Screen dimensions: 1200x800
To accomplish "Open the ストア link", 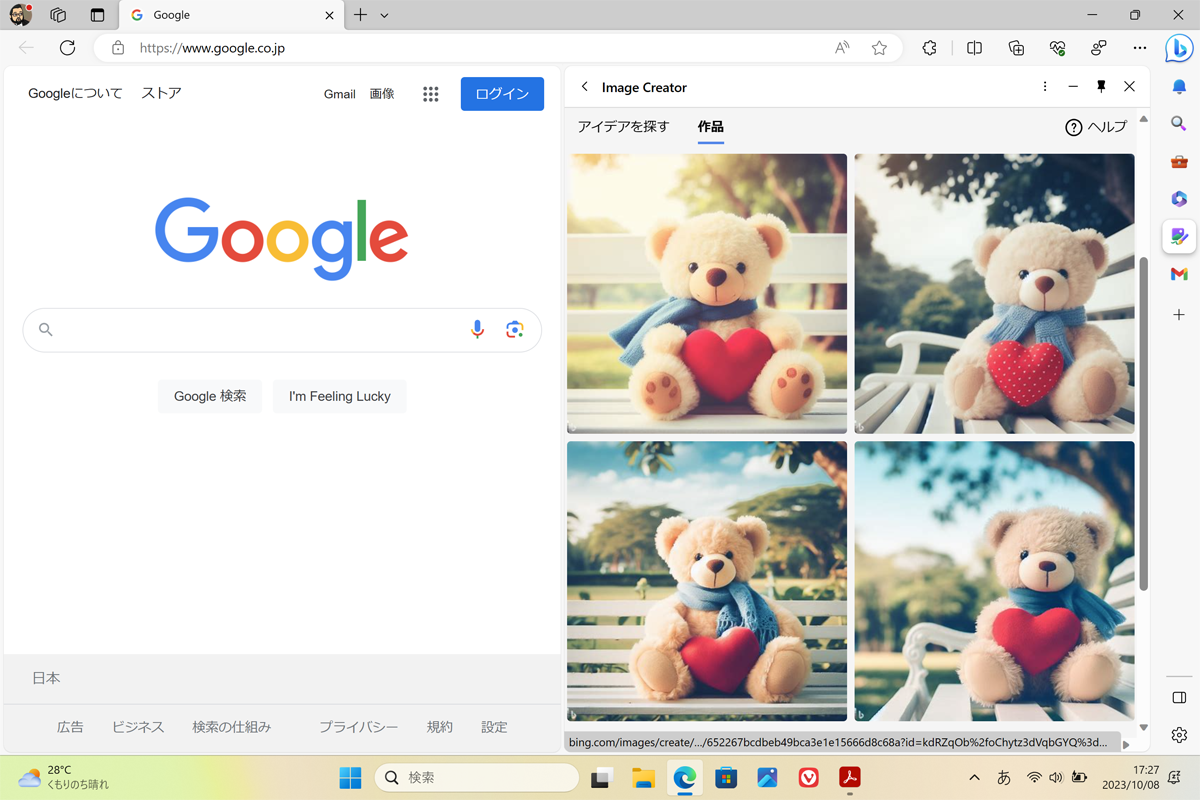I will click(x=161, y=93).
